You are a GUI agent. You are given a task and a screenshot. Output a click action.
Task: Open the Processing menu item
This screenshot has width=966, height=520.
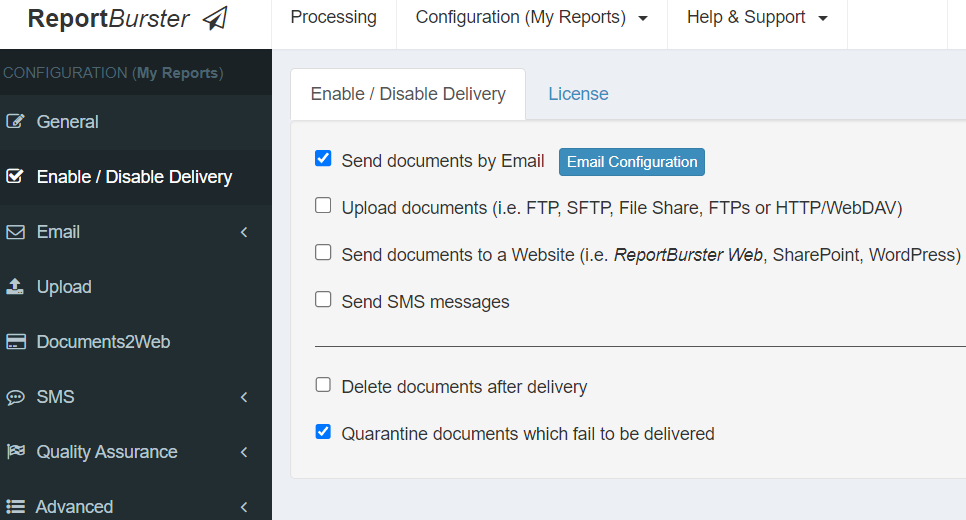click(333, 18)
